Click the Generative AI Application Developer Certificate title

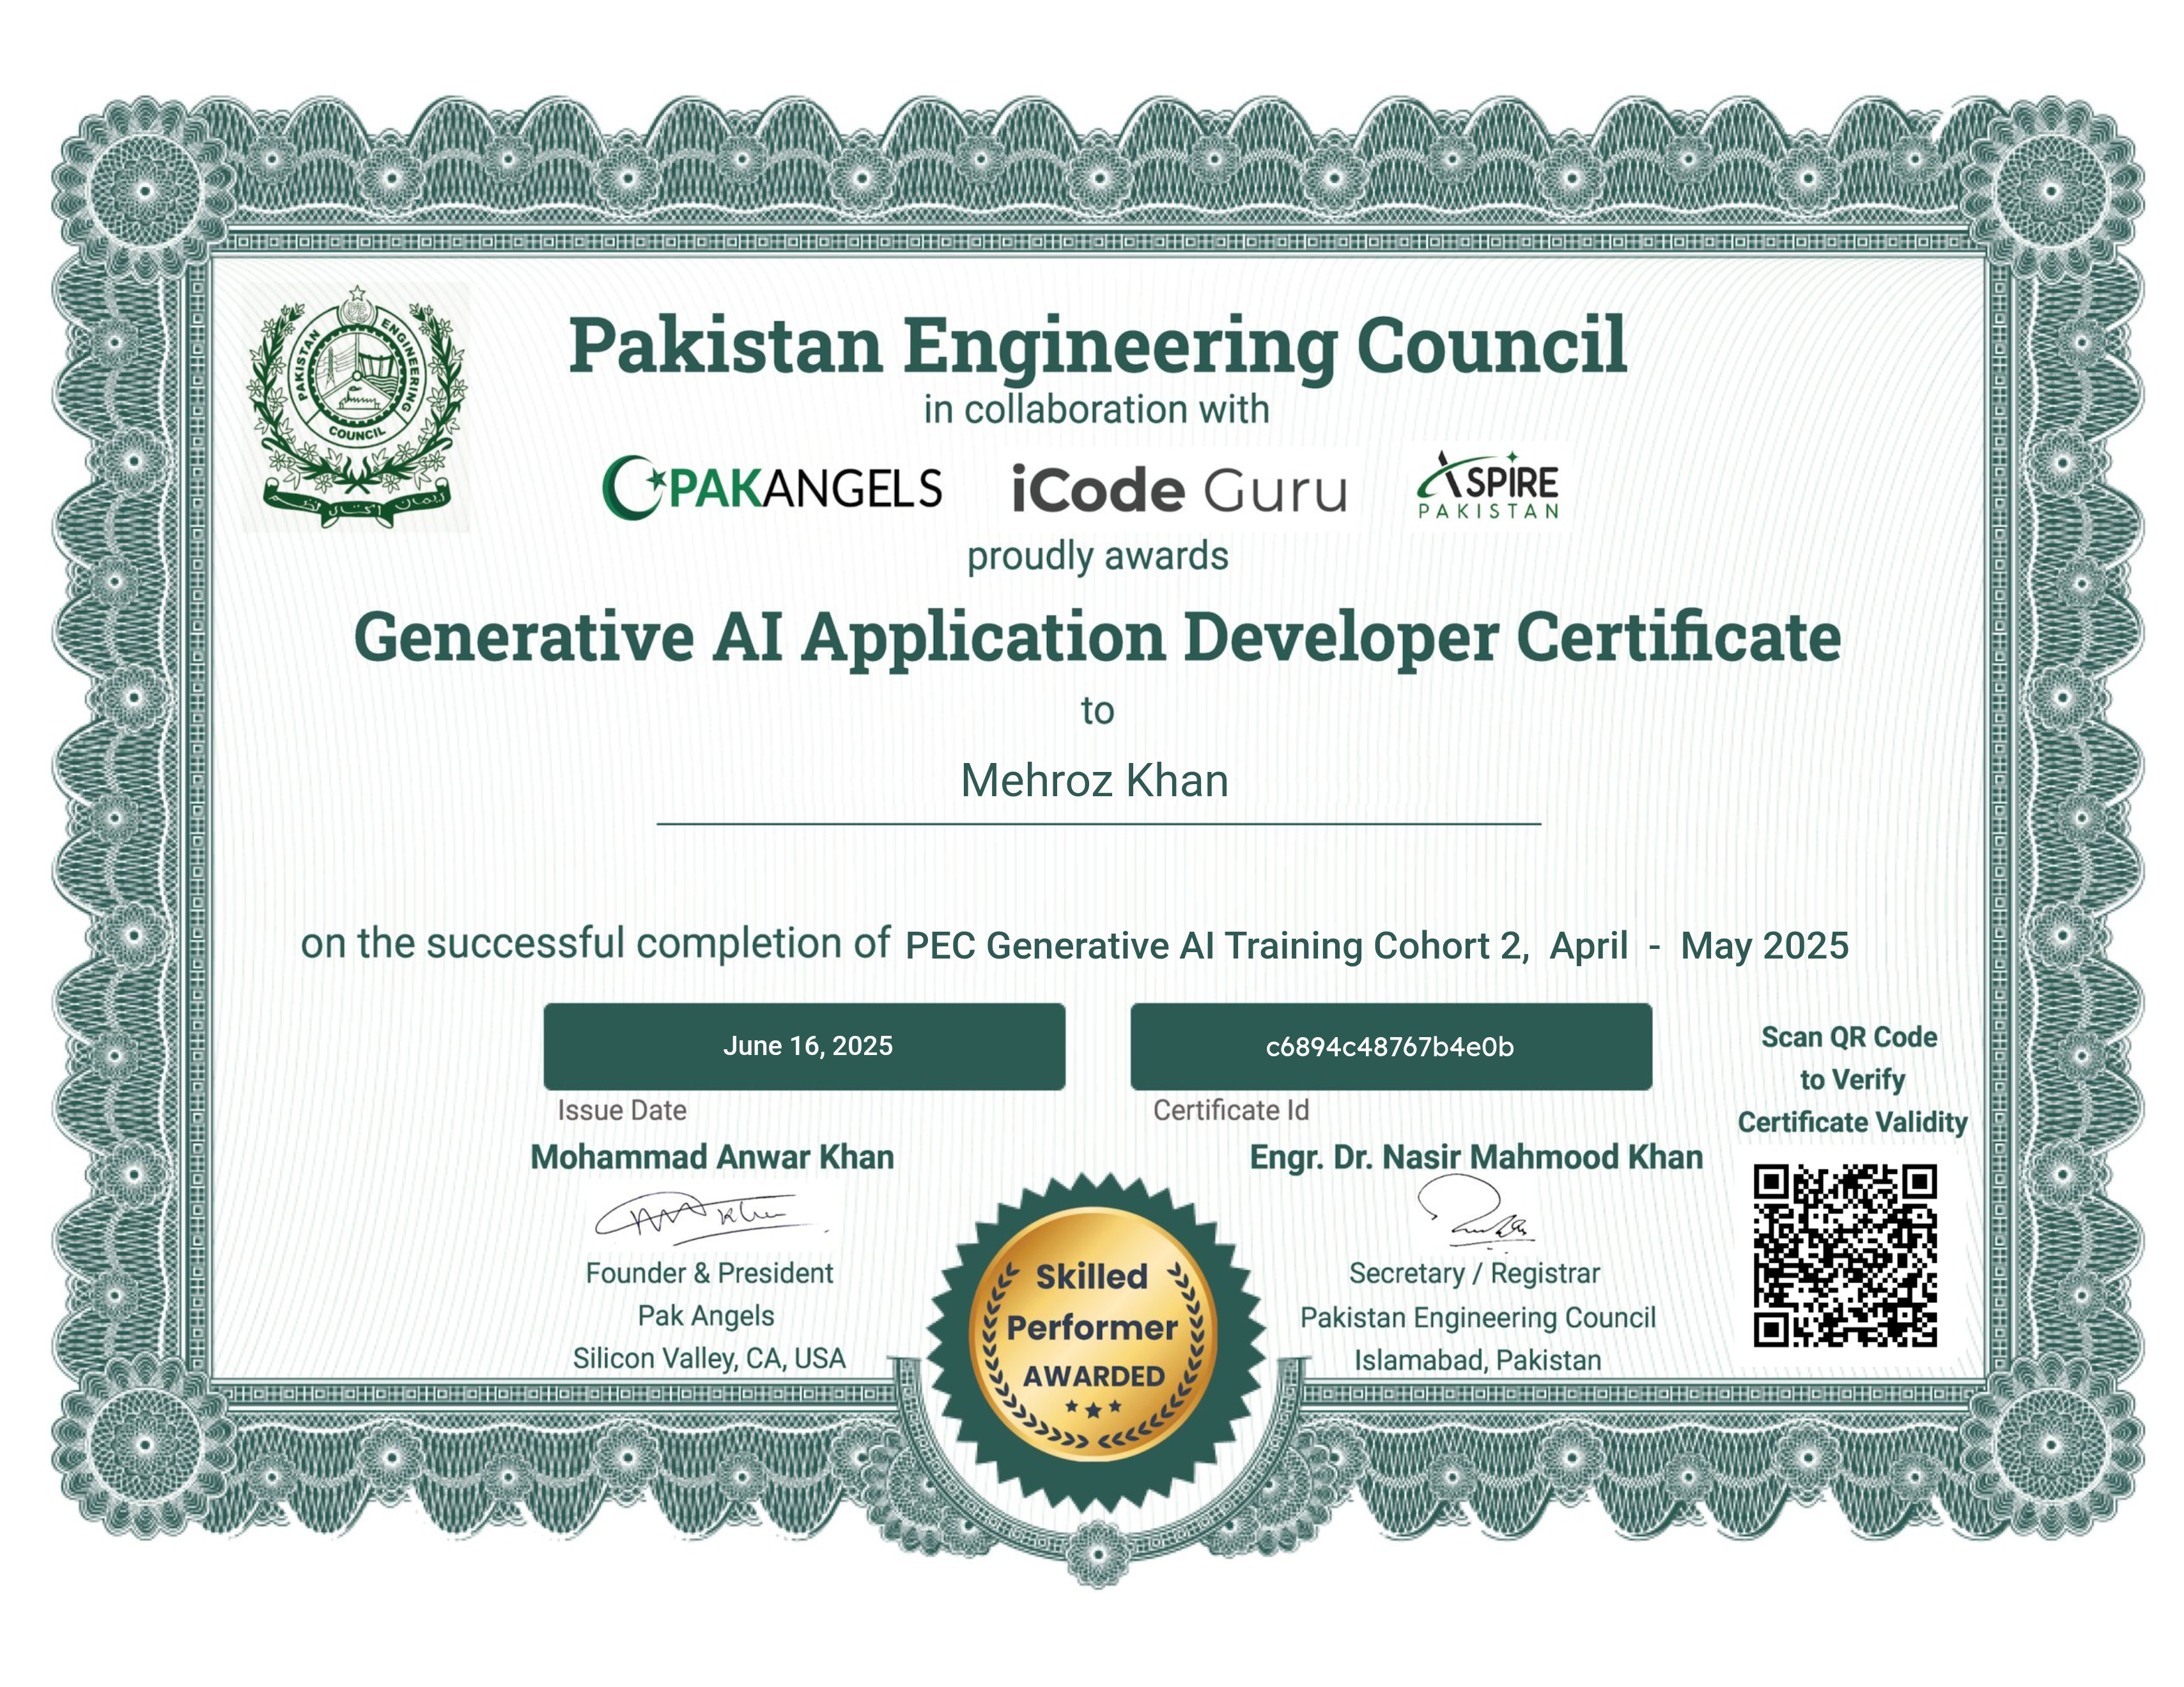[x=1097, y=637]
